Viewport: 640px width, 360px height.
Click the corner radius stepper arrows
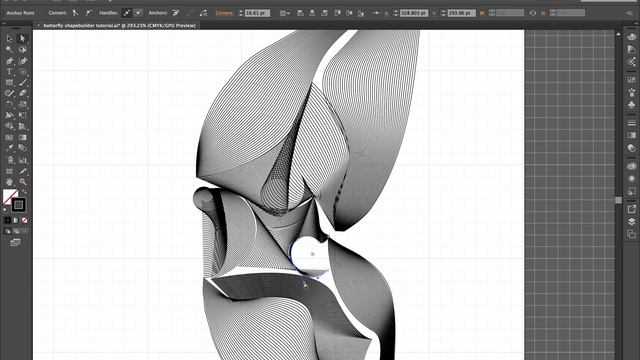click(x=240, y=13)
